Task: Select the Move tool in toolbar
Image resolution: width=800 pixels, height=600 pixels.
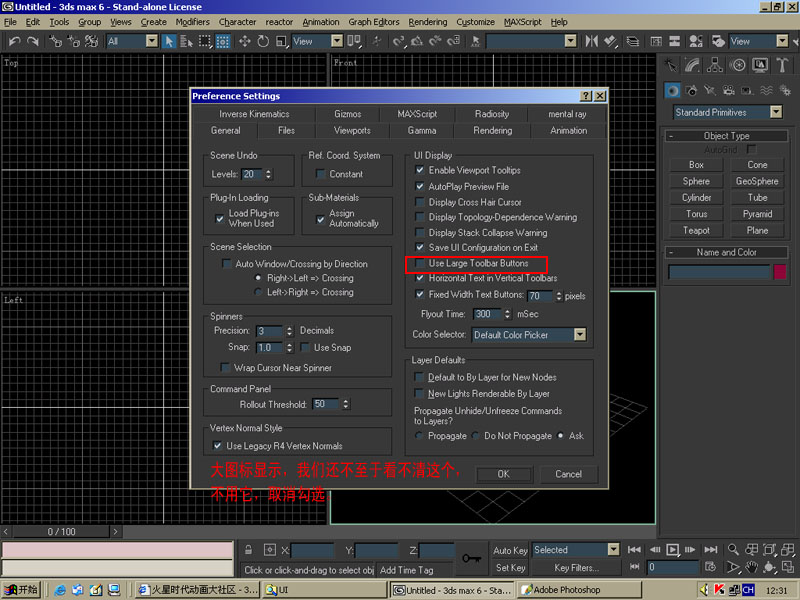Action: (244, 41)
